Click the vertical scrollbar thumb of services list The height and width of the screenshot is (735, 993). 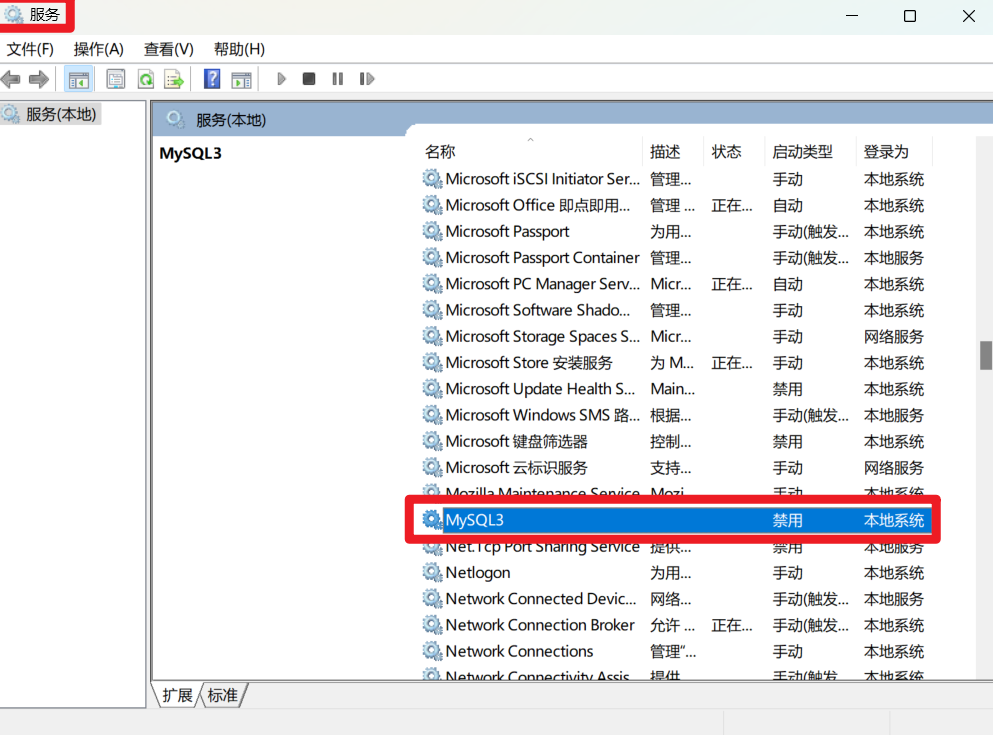click(985, 355)
